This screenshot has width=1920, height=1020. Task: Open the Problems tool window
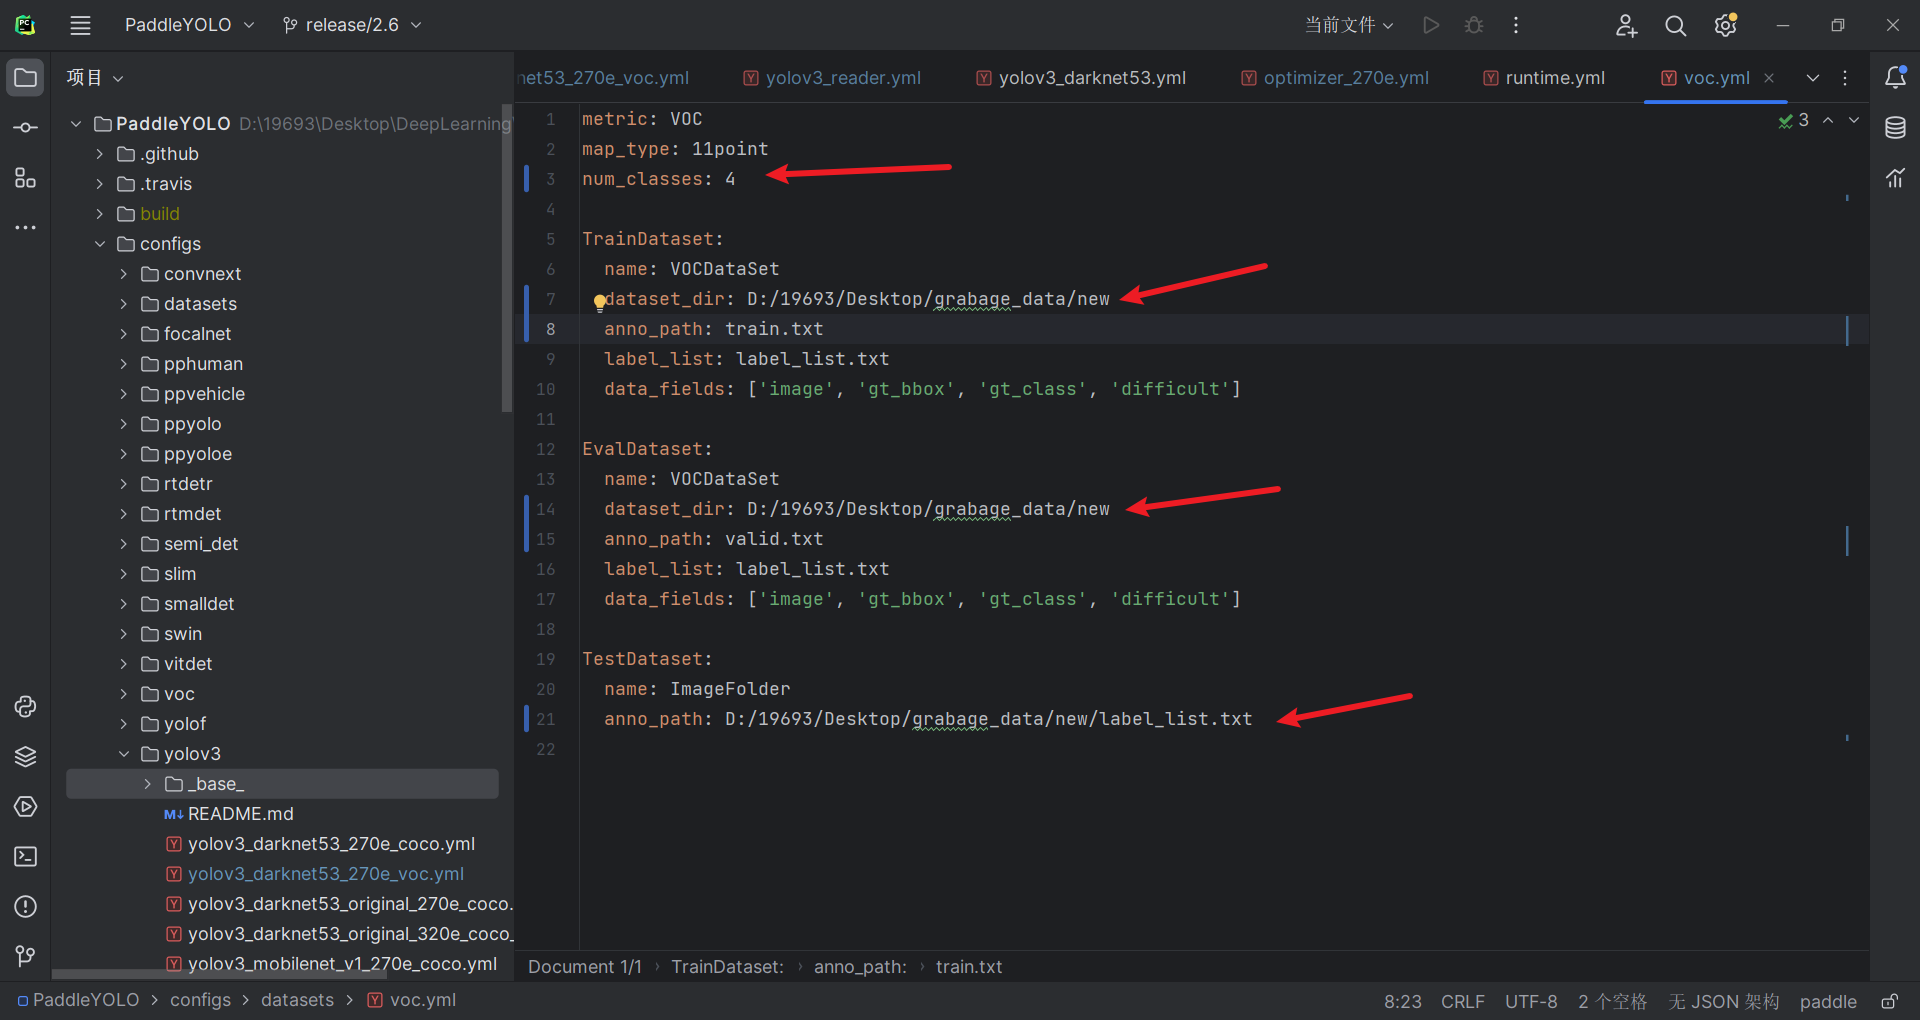(25, 907)
